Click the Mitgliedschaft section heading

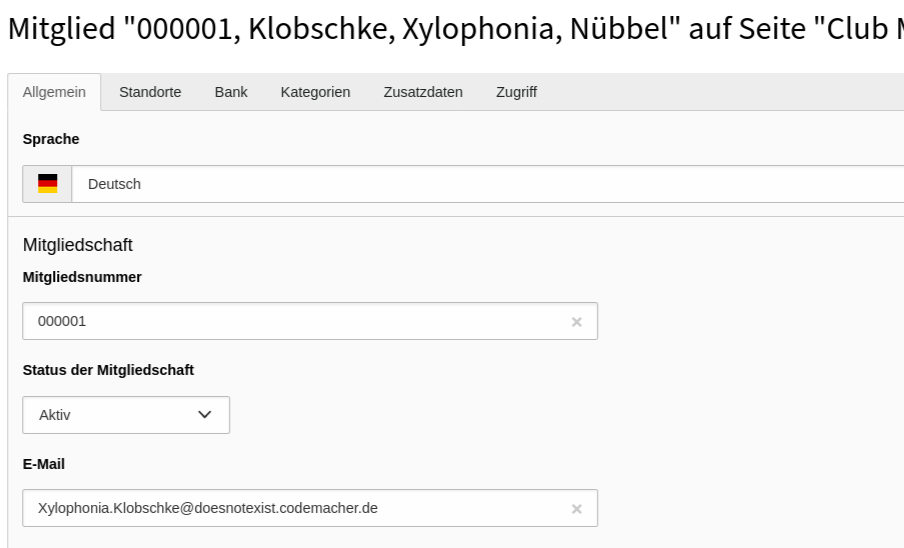pyautogui.click(x=78, y=245)
